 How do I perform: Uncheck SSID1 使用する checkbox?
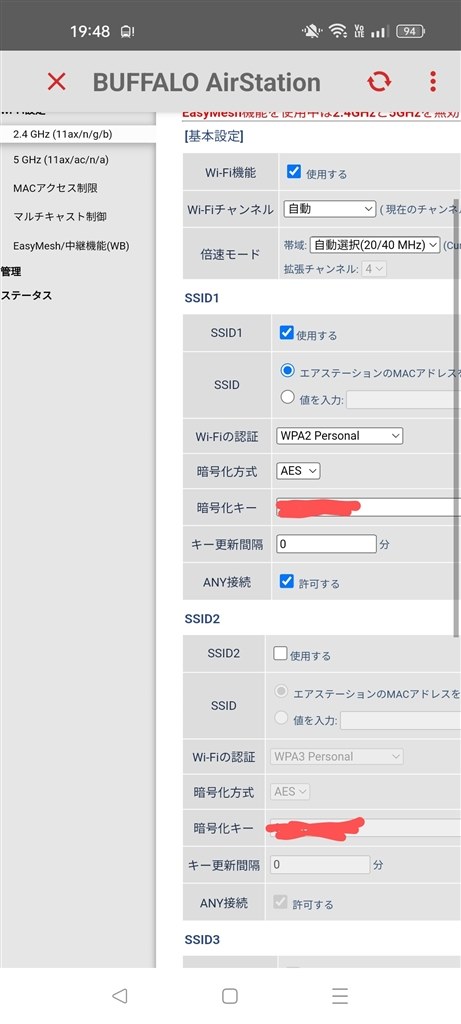click(x=286, y=332)
